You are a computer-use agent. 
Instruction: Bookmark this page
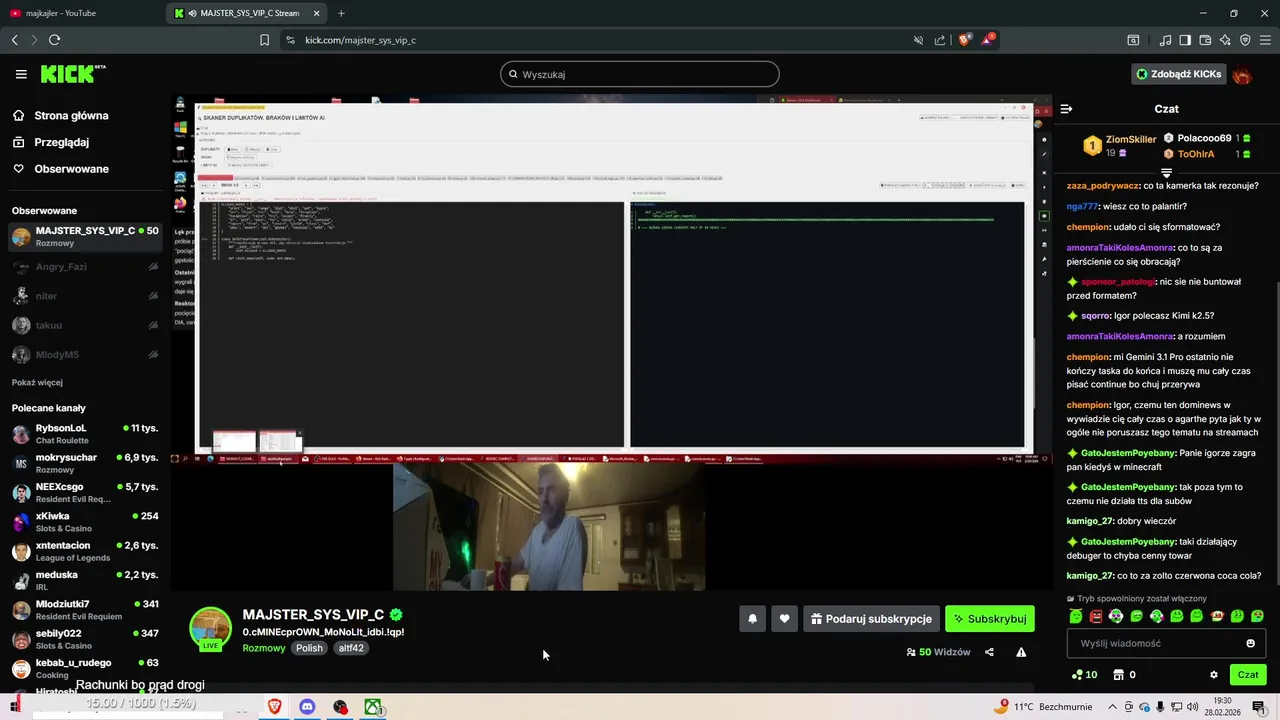coord(264,40)
